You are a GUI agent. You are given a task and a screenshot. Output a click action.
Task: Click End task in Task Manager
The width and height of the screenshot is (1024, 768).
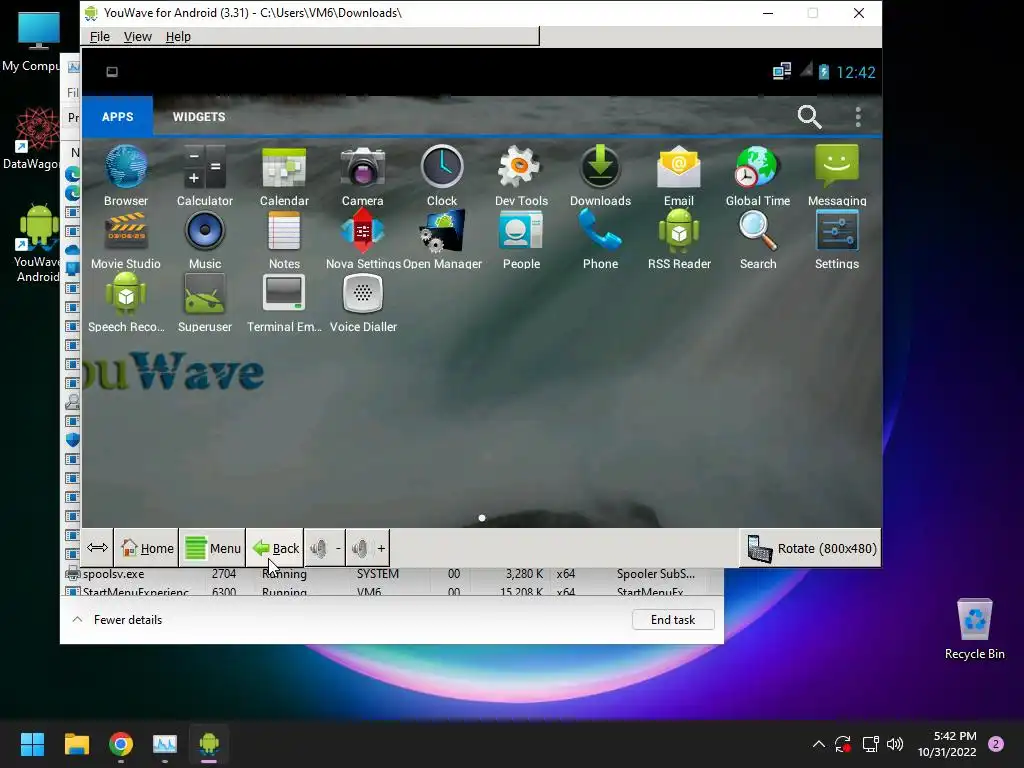[673, 620]
